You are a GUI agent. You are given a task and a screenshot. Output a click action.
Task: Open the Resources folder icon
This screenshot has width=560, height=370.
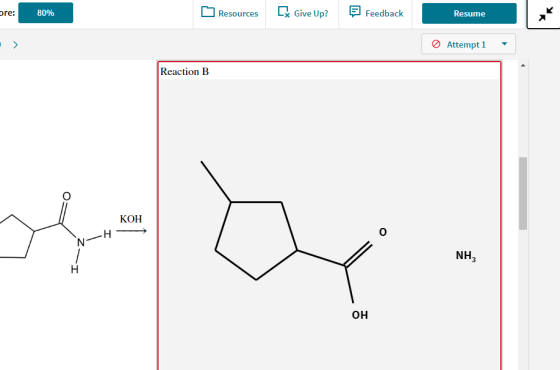(x=208, y=12)
